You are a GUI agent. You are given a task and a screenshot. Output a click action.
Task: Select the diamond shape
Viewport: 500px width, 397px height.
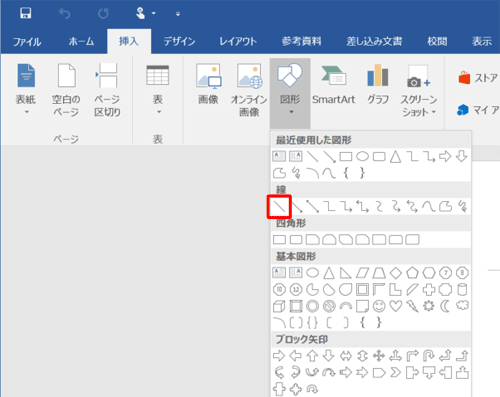tap(396, 273)
